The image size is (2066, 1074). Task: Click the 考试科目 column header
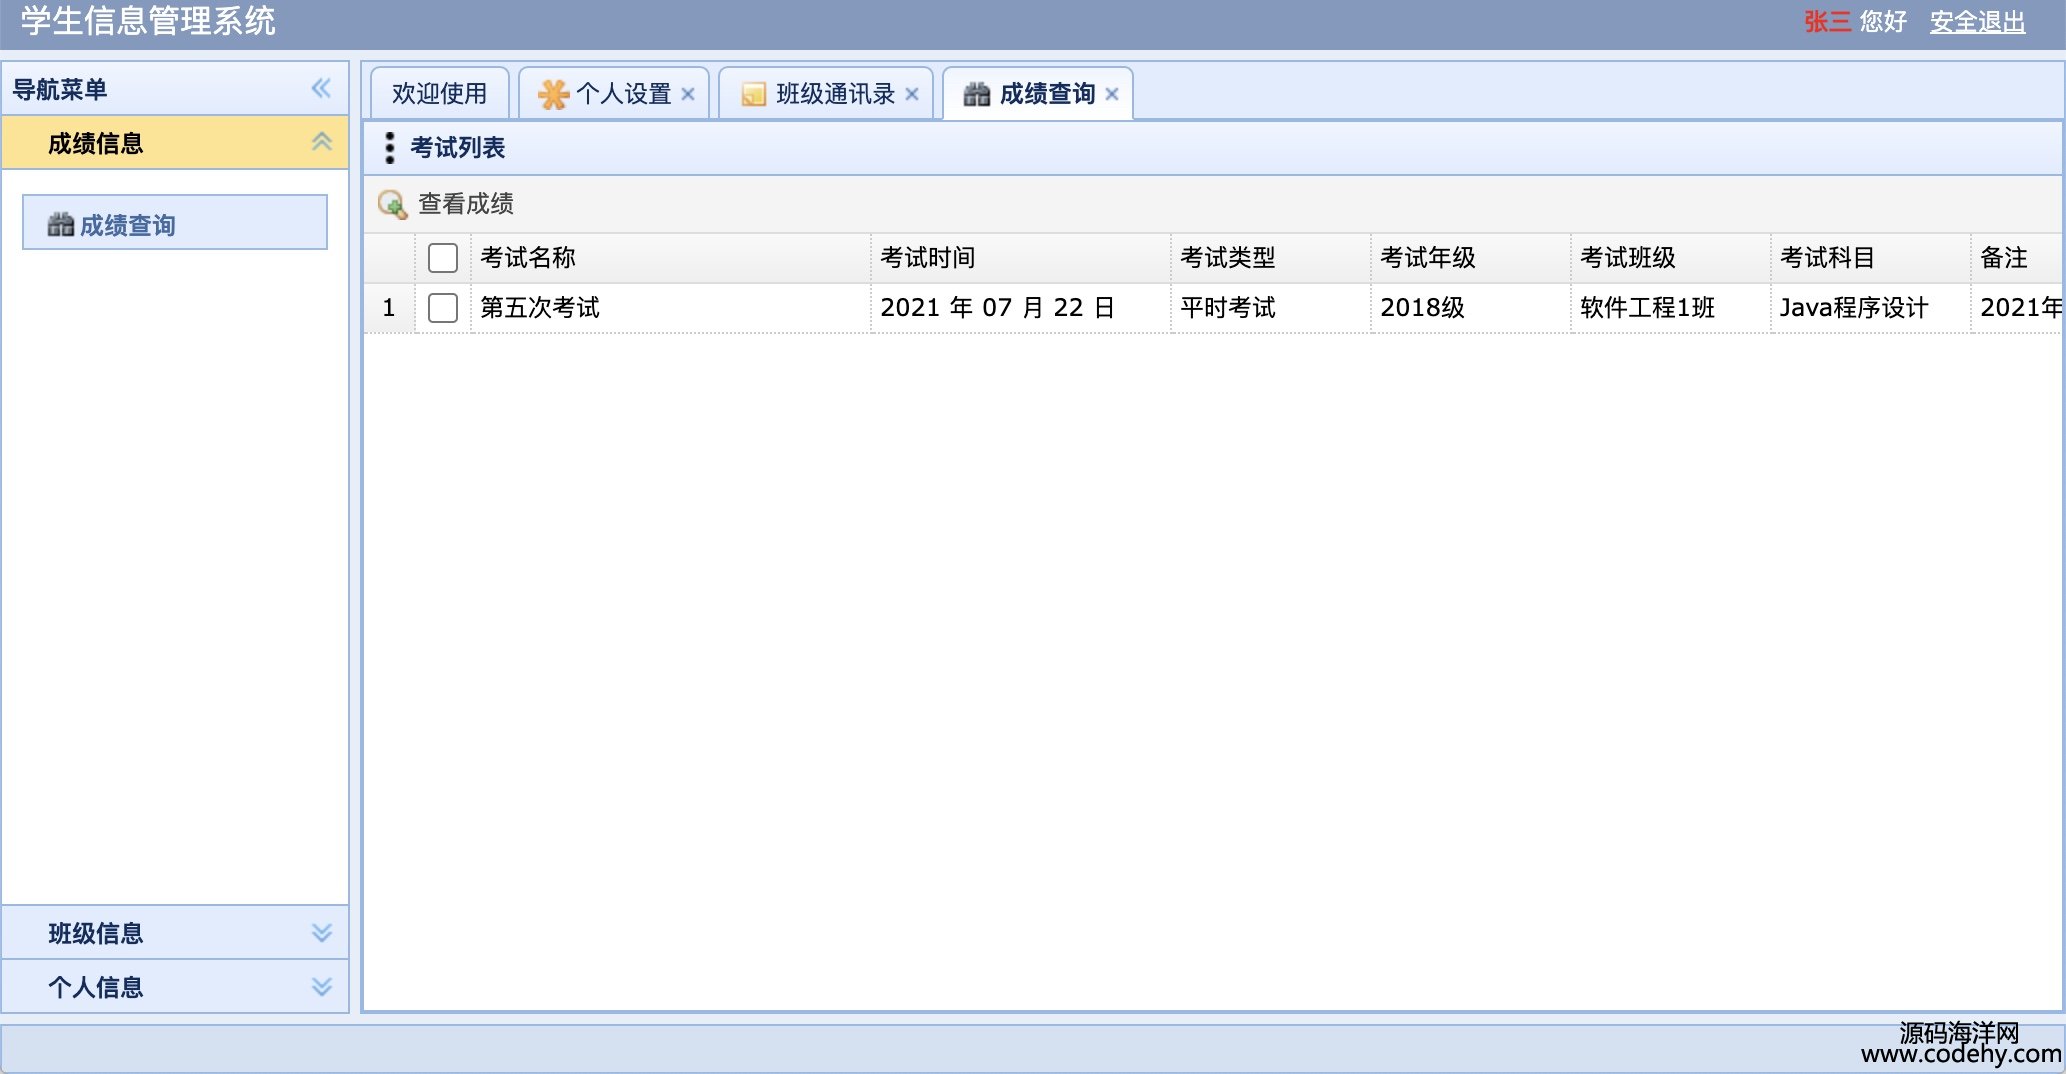pyautogui.click(x=1871, y=258)
